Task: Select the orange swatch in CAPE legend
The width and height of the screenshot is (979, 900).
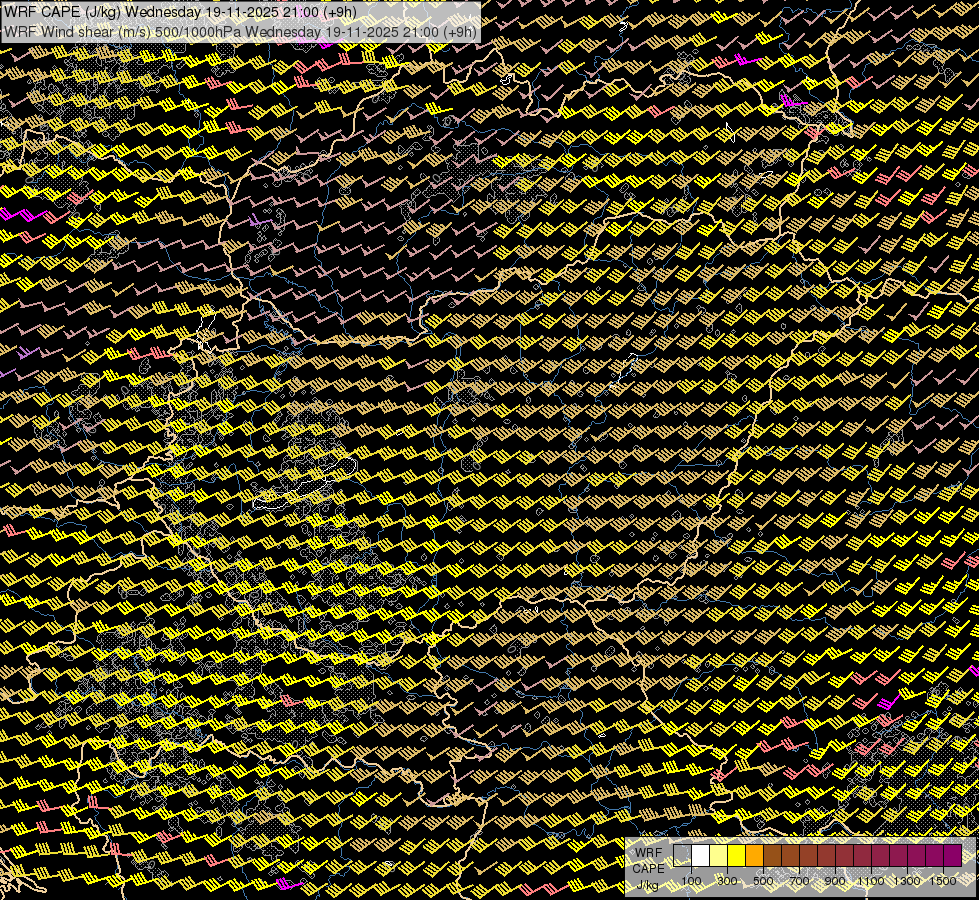Action: coord(755,856)
